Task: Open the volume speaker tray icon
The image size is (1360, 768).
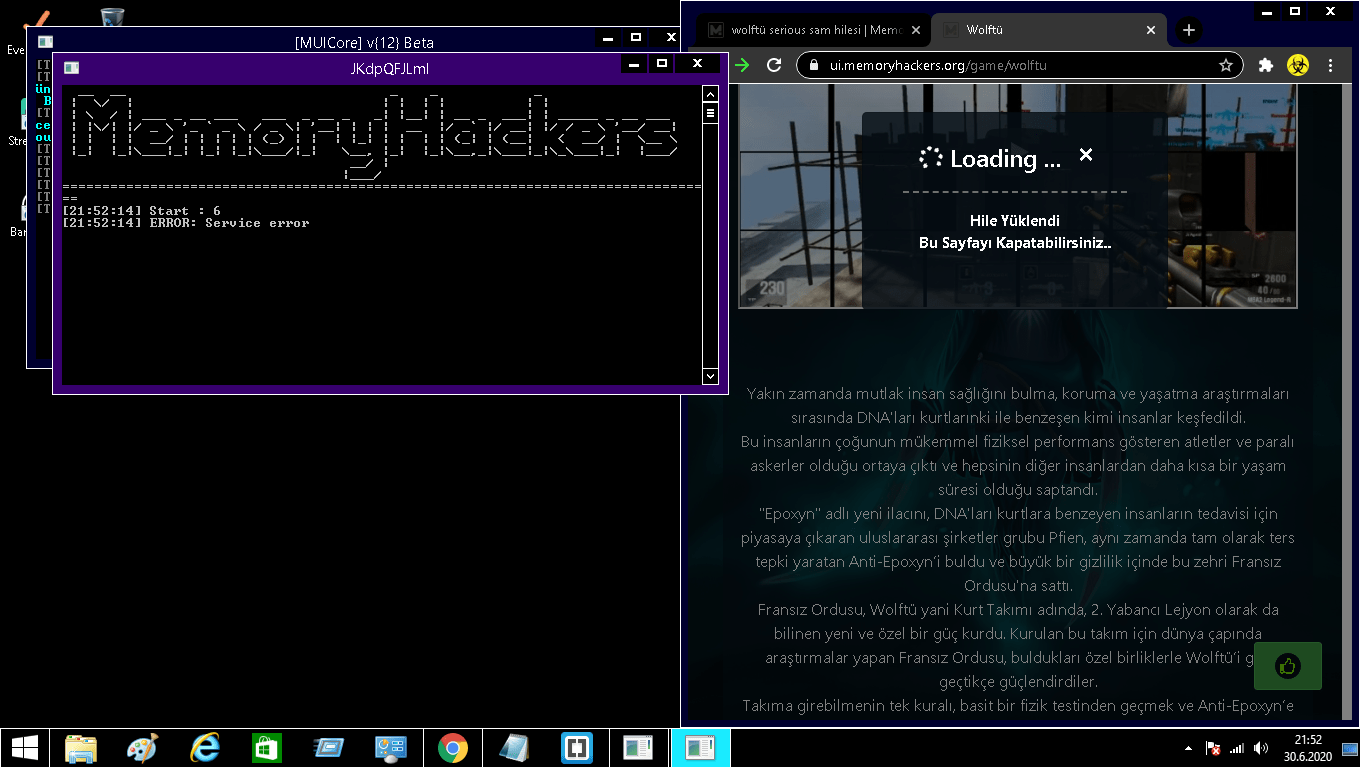Action: pos(1260,748)
